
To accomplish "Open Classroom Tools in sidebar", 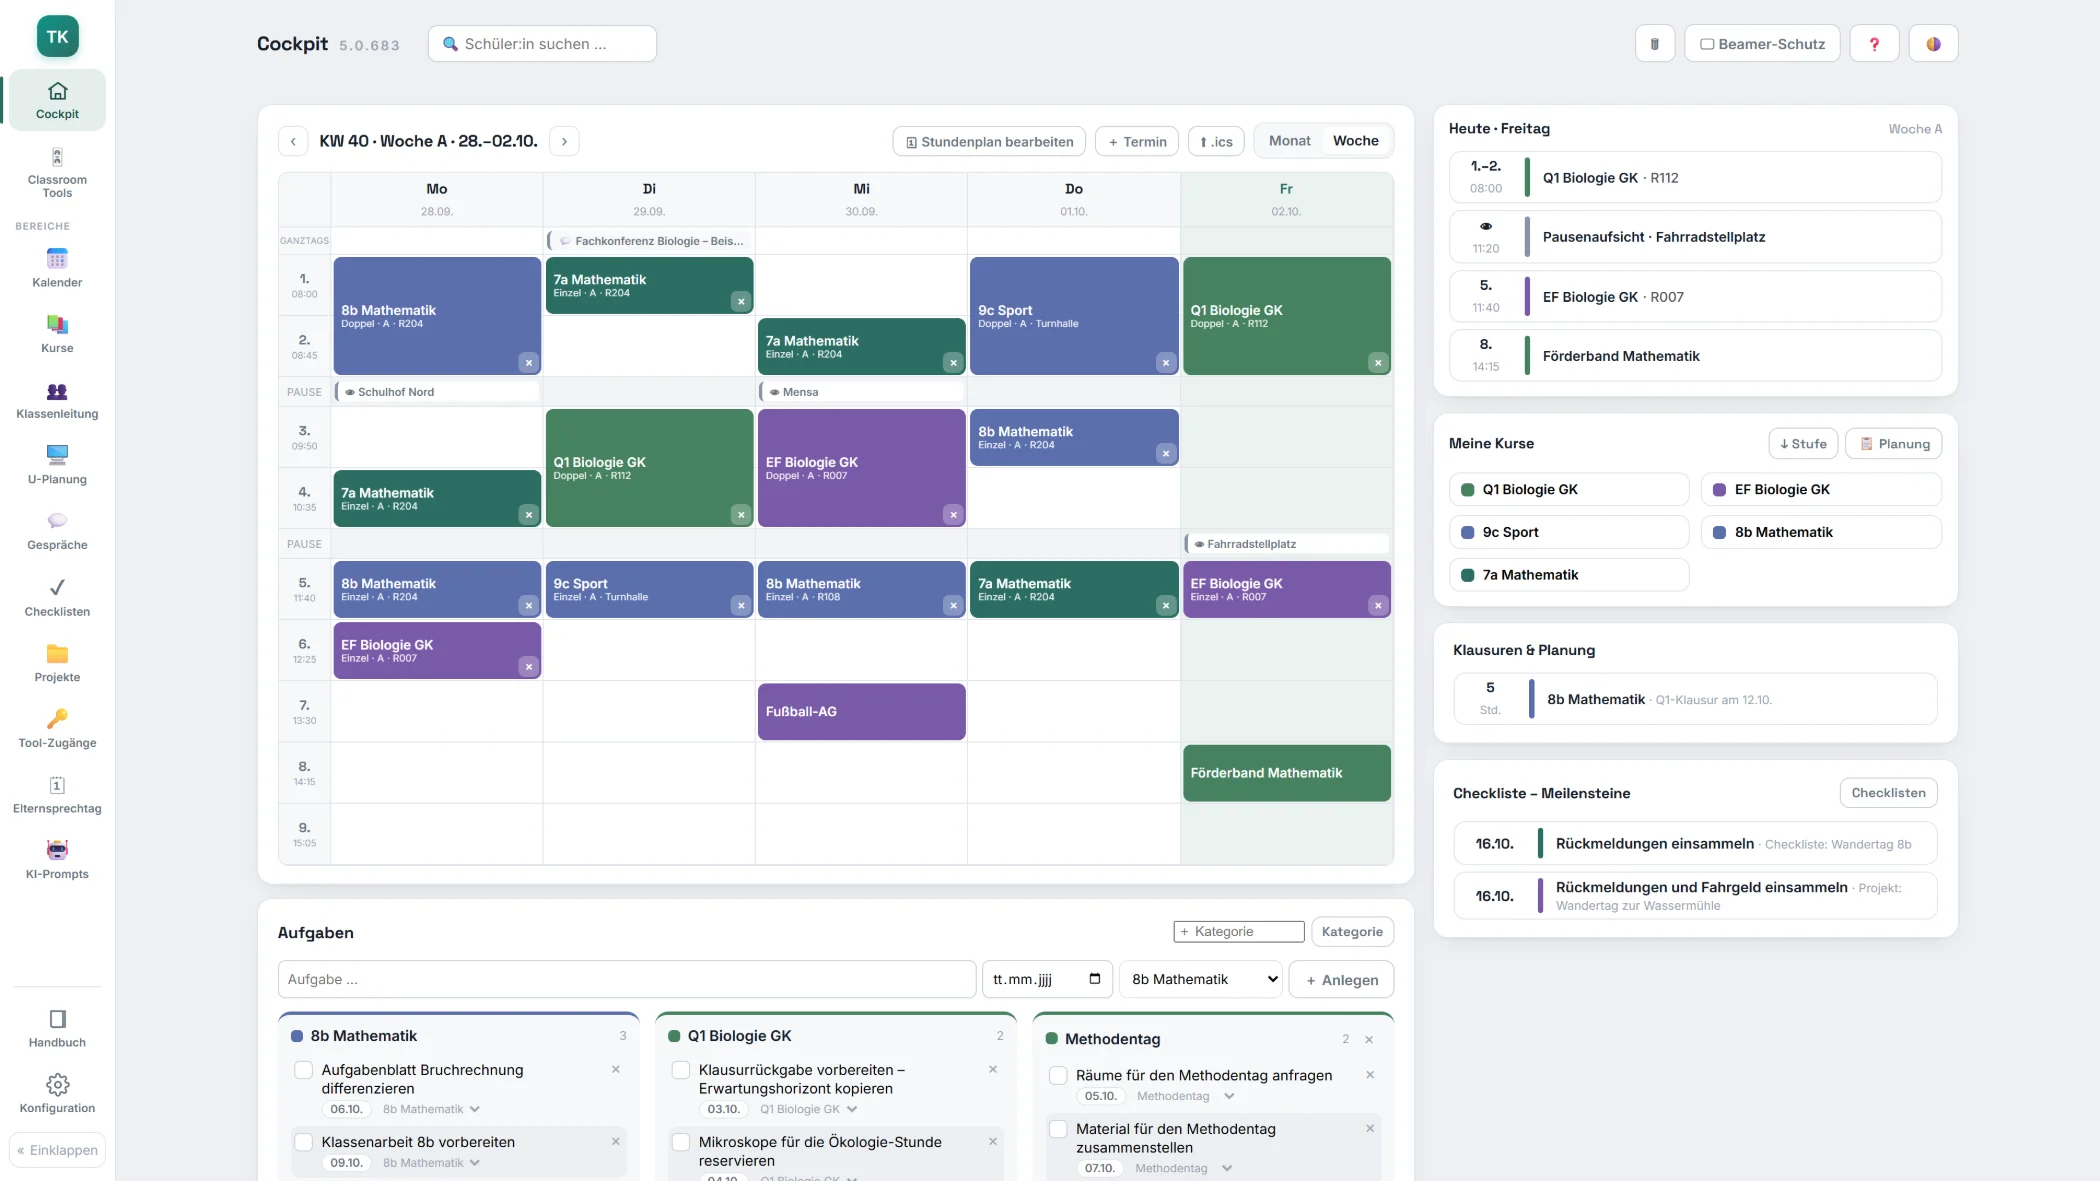I will [x=57, y=173].
